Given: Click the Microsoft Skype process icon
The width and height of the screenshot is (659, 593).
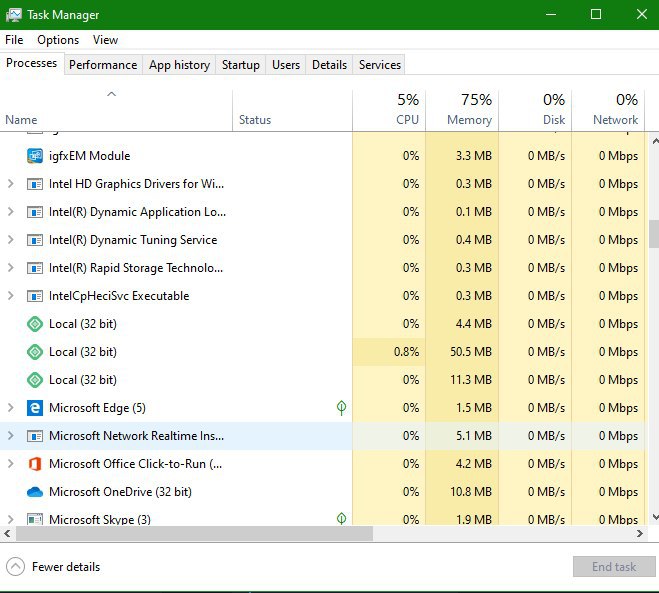Looking at the screenshot, I should pyautogui.click(x=35, y=519).
